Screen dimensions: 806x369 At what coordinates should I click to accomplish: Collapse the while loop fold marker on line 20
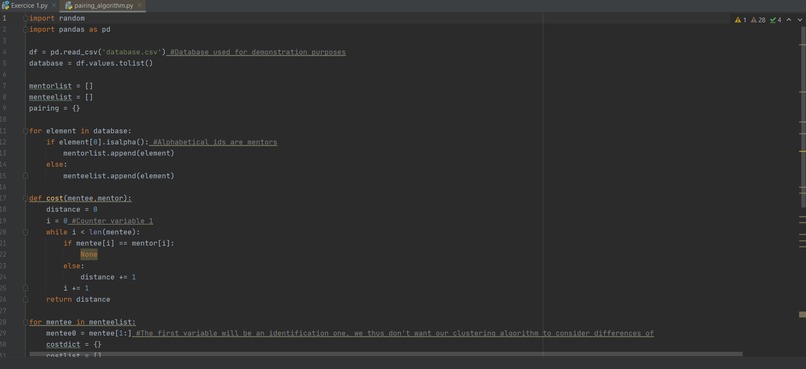25,232
